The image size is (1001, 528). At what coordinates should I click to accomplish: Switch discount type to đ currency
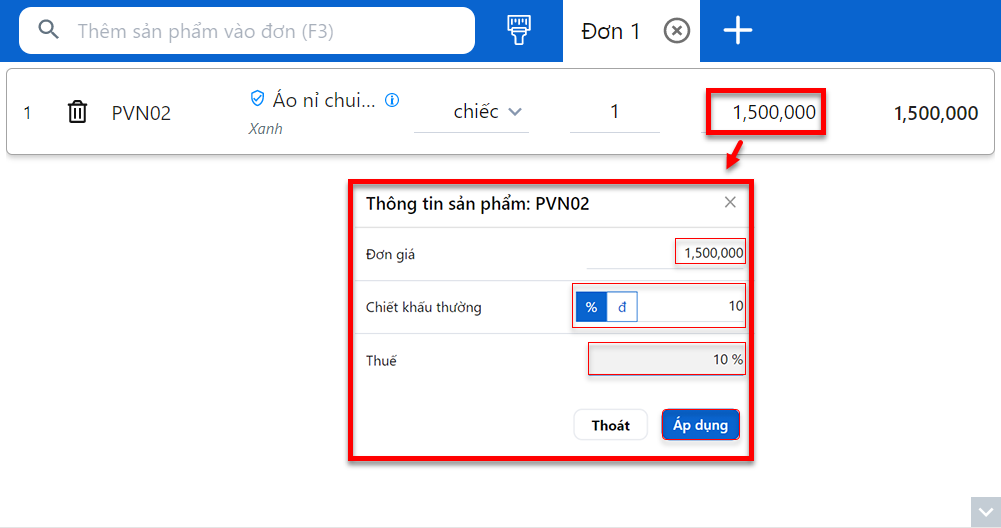[622, 307]
